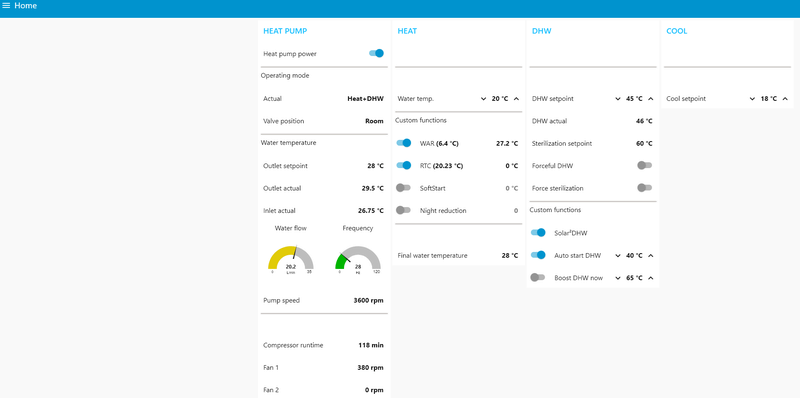The width and height of the screenshot is (800, 398).
Task: Click the COOL panel heading
Action: 677,31
